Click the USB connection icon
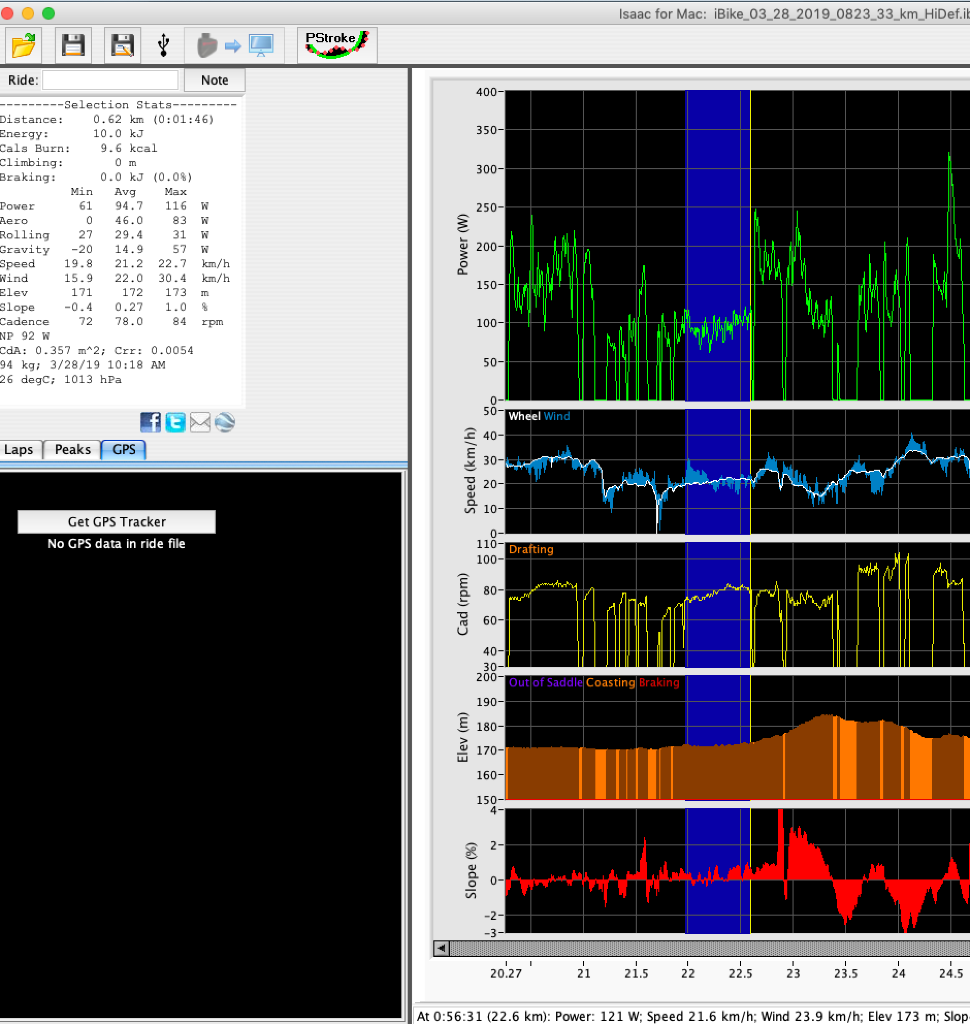970x1024 pixels. (x=165, y=45)
